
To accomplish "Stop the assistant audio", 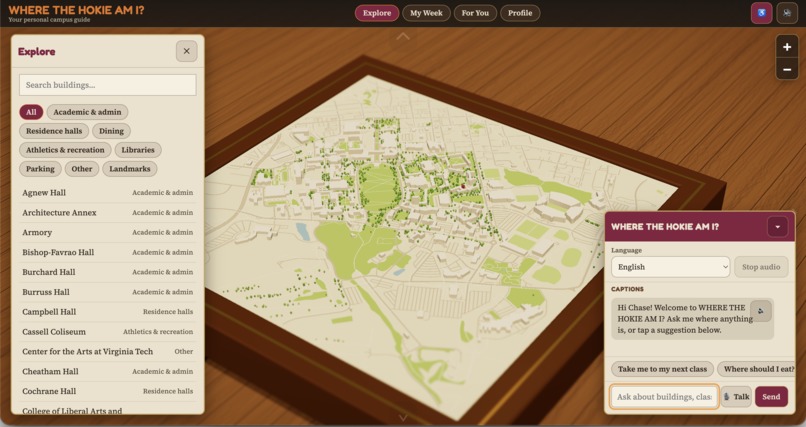I will pos(761,267).
